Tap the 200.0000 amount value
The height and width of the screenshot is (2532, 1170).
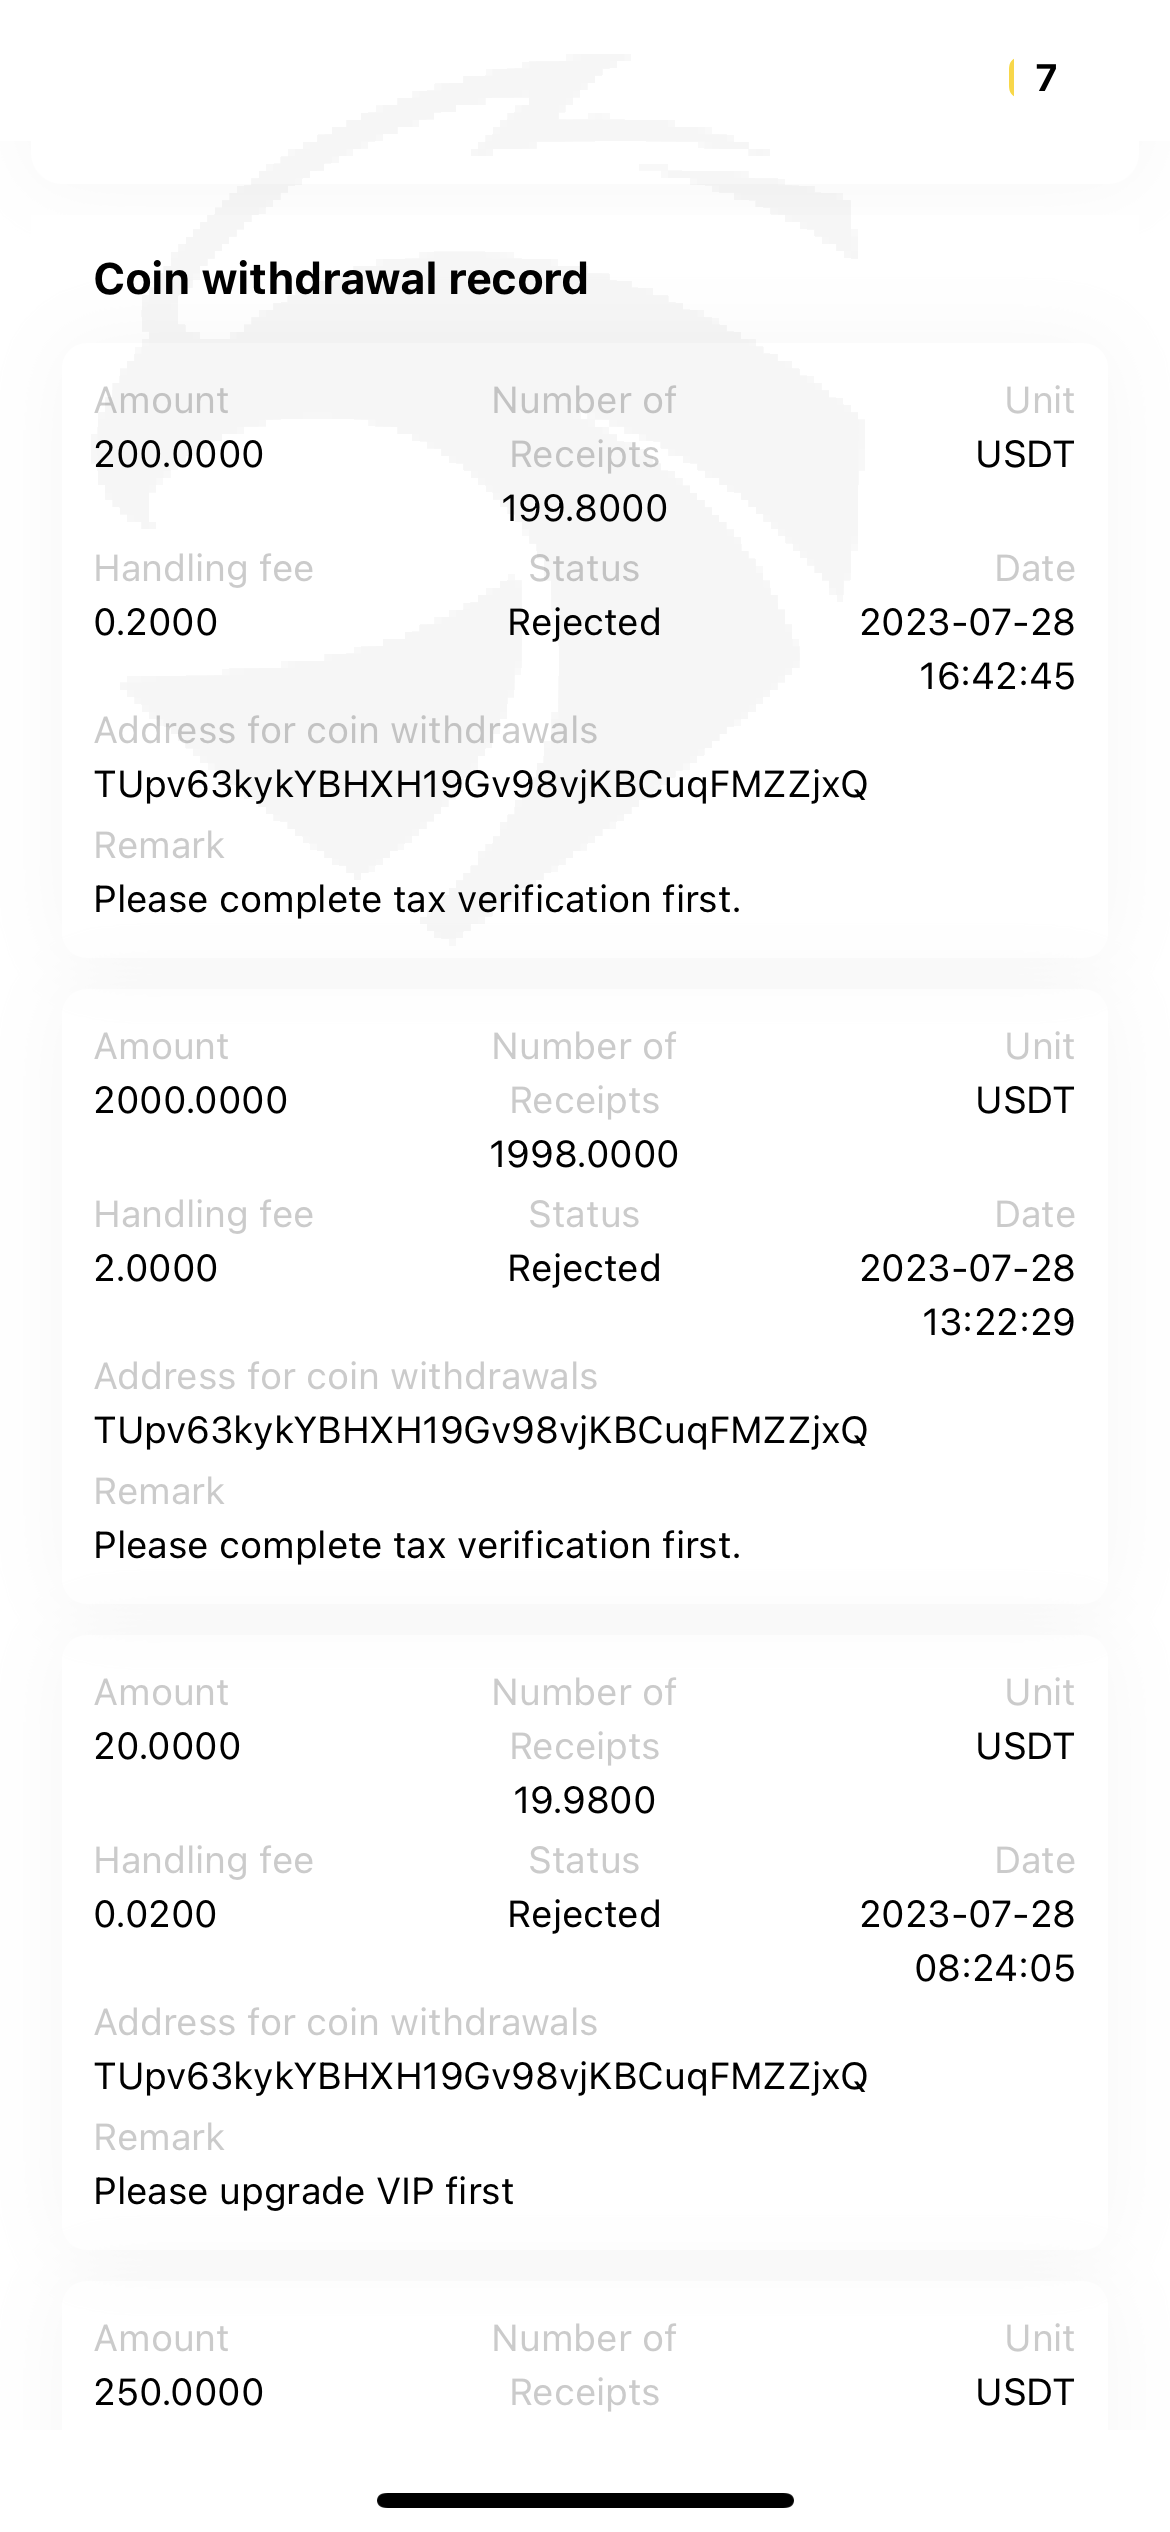179,454
